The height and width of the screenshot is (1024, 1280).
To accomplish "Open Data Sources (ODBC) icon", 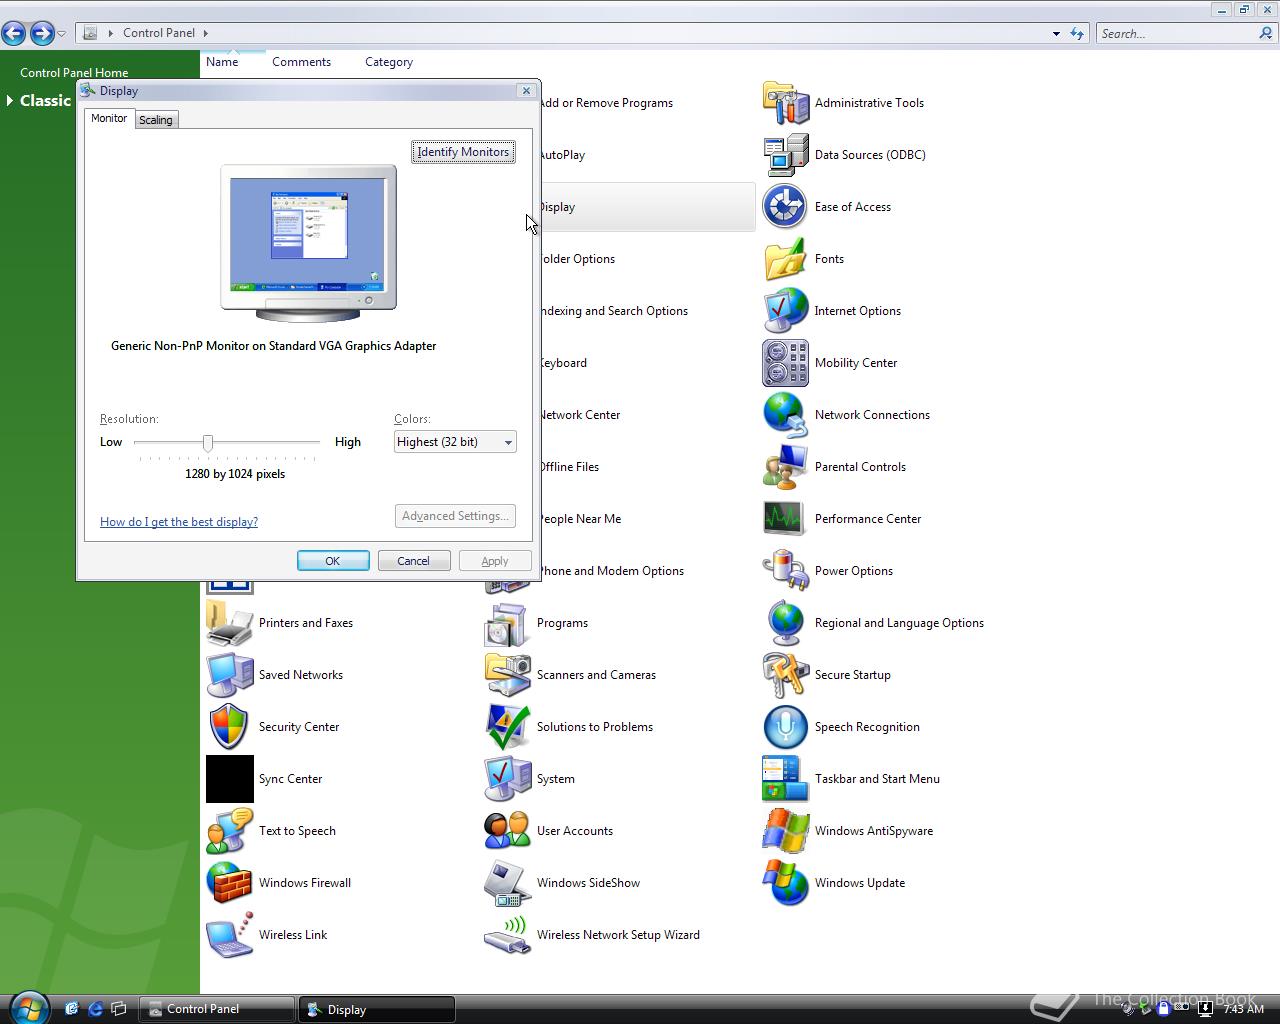I will tap(785, 155).
